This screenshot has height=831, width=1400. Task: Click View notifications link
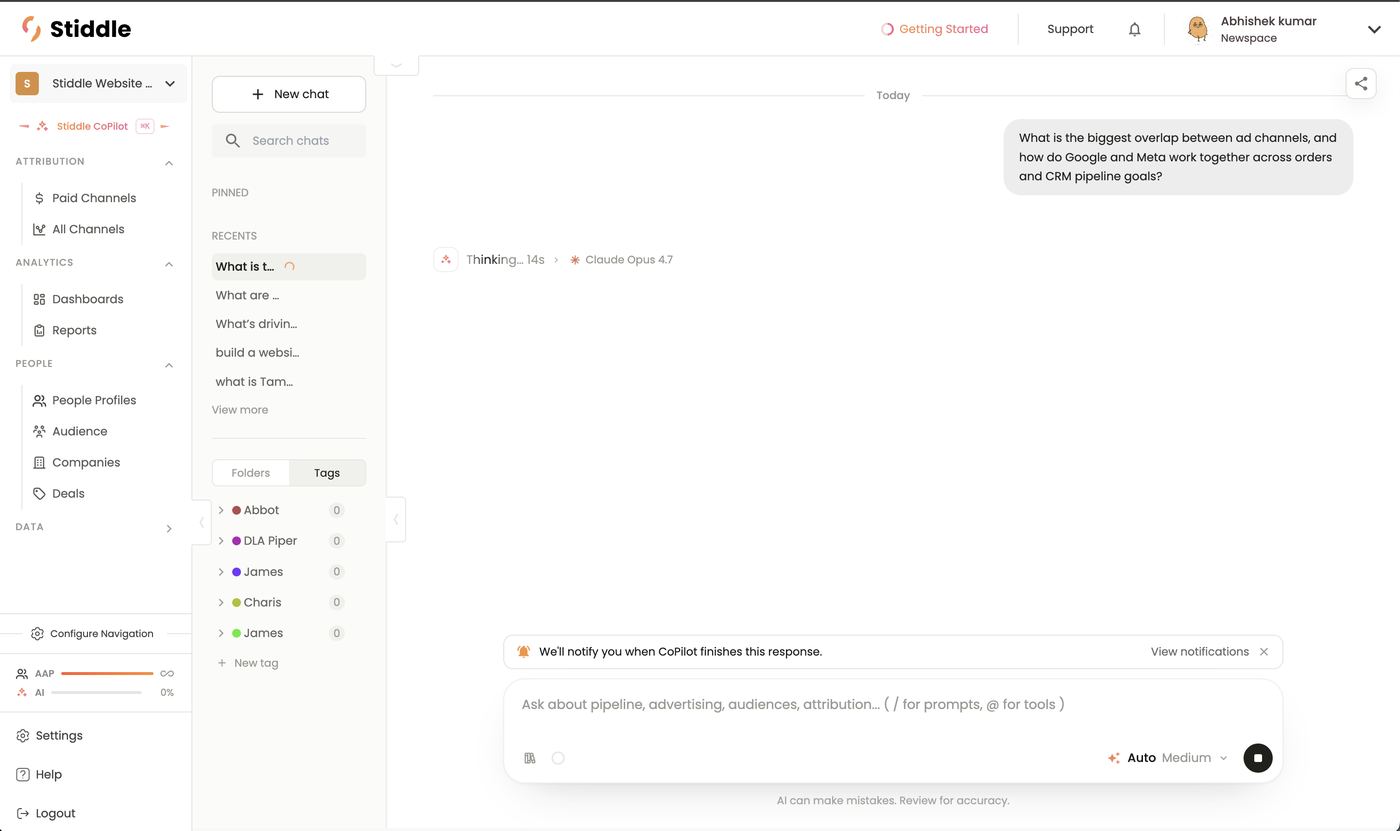coord(1199,652)
